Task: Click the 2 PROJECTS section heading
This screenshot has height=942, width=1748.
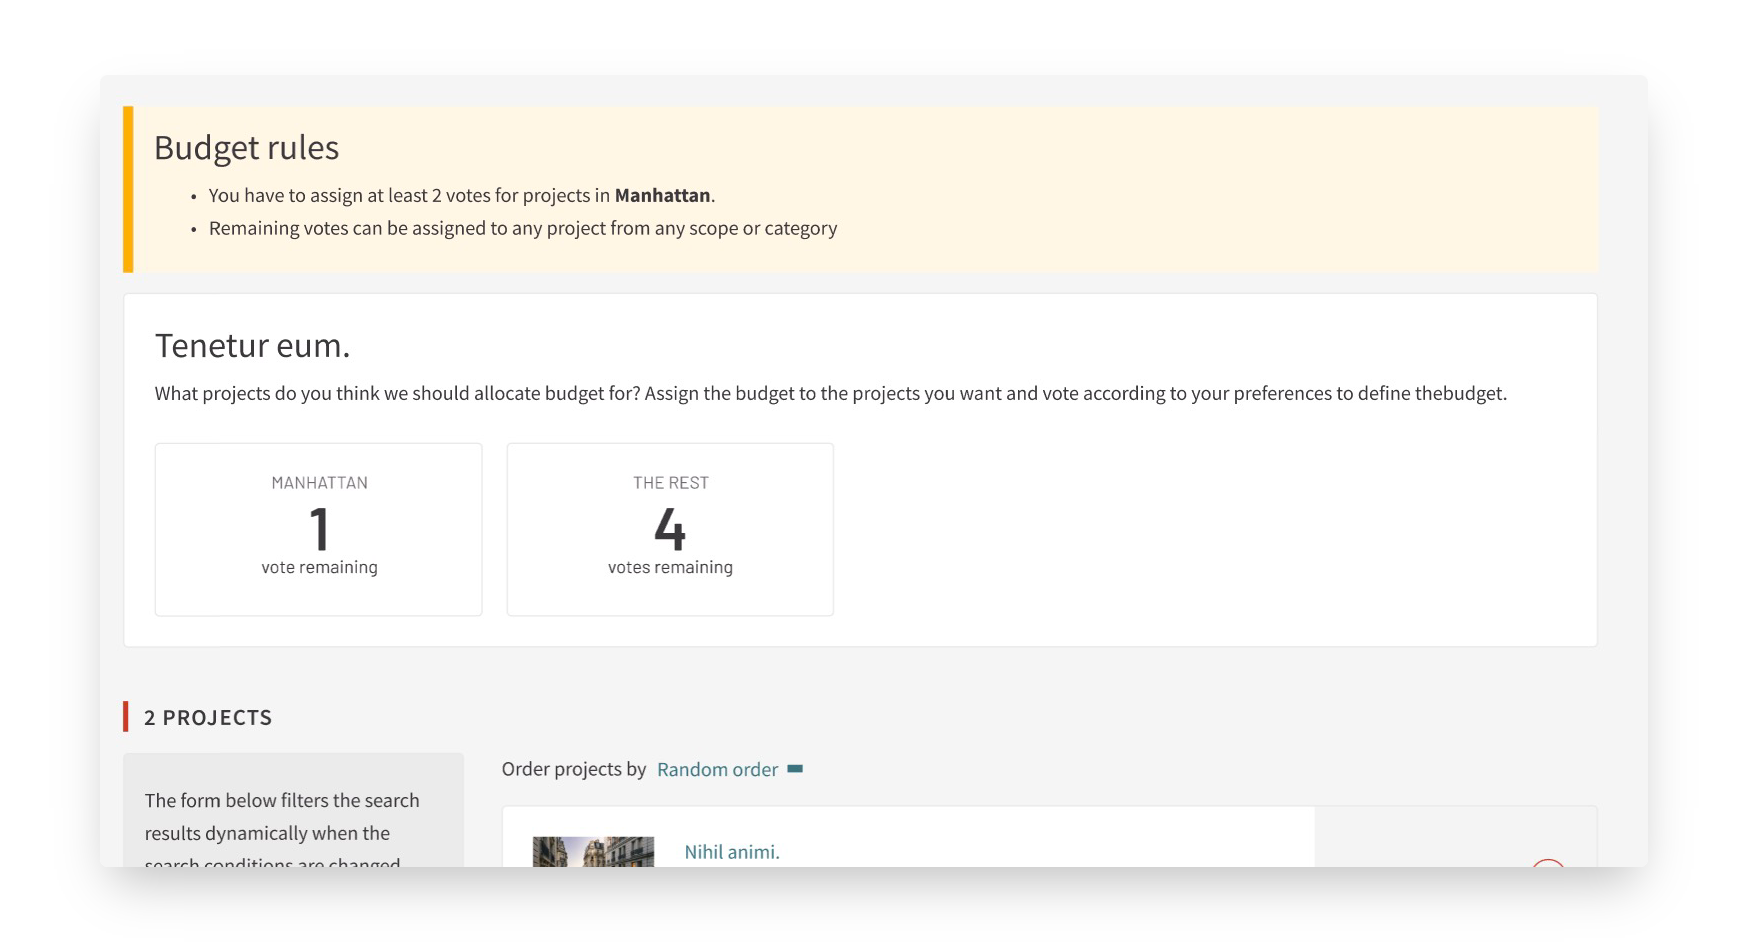Action: 208,718
